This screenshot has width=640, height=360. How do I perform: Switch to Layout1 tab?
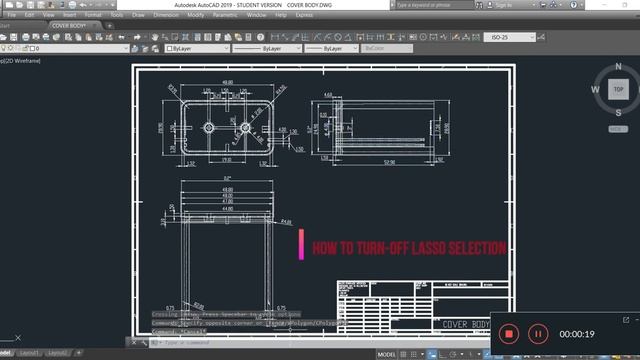tap(29, 353)
